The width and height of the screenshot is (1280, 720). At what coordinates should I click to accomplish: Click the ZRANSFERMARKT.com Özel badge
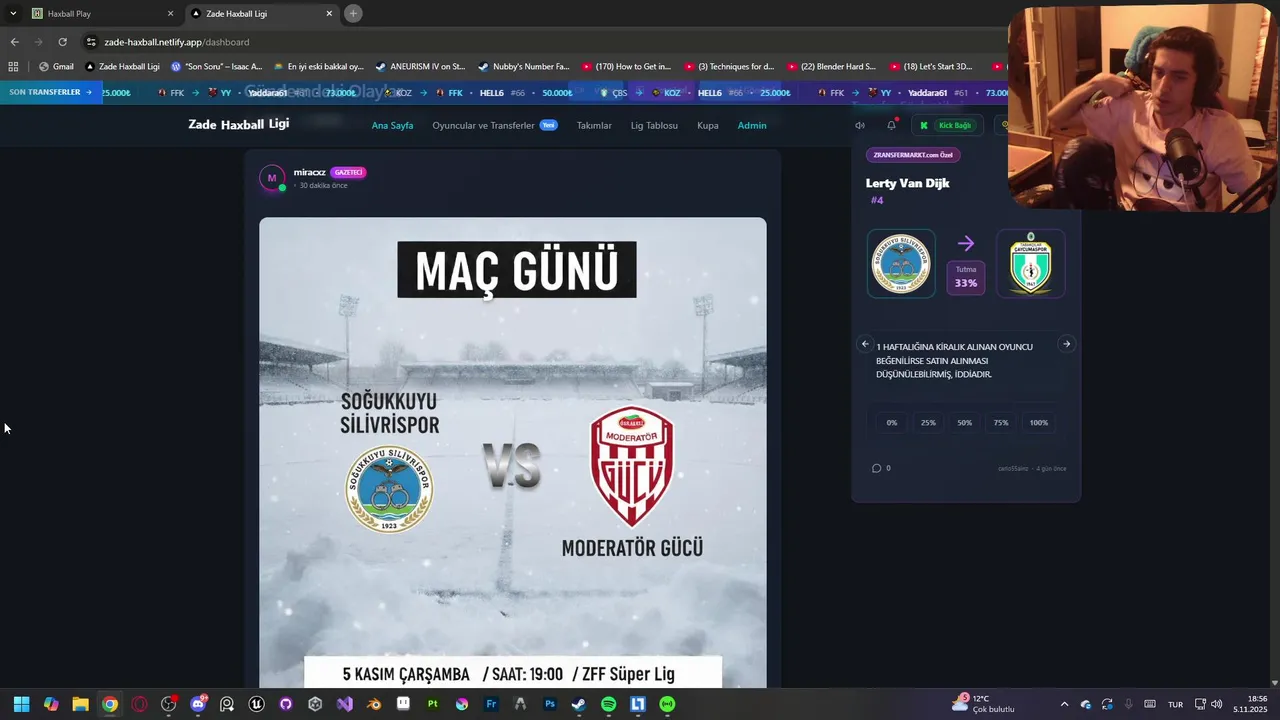pyautogui.click(x=913, y=155)
